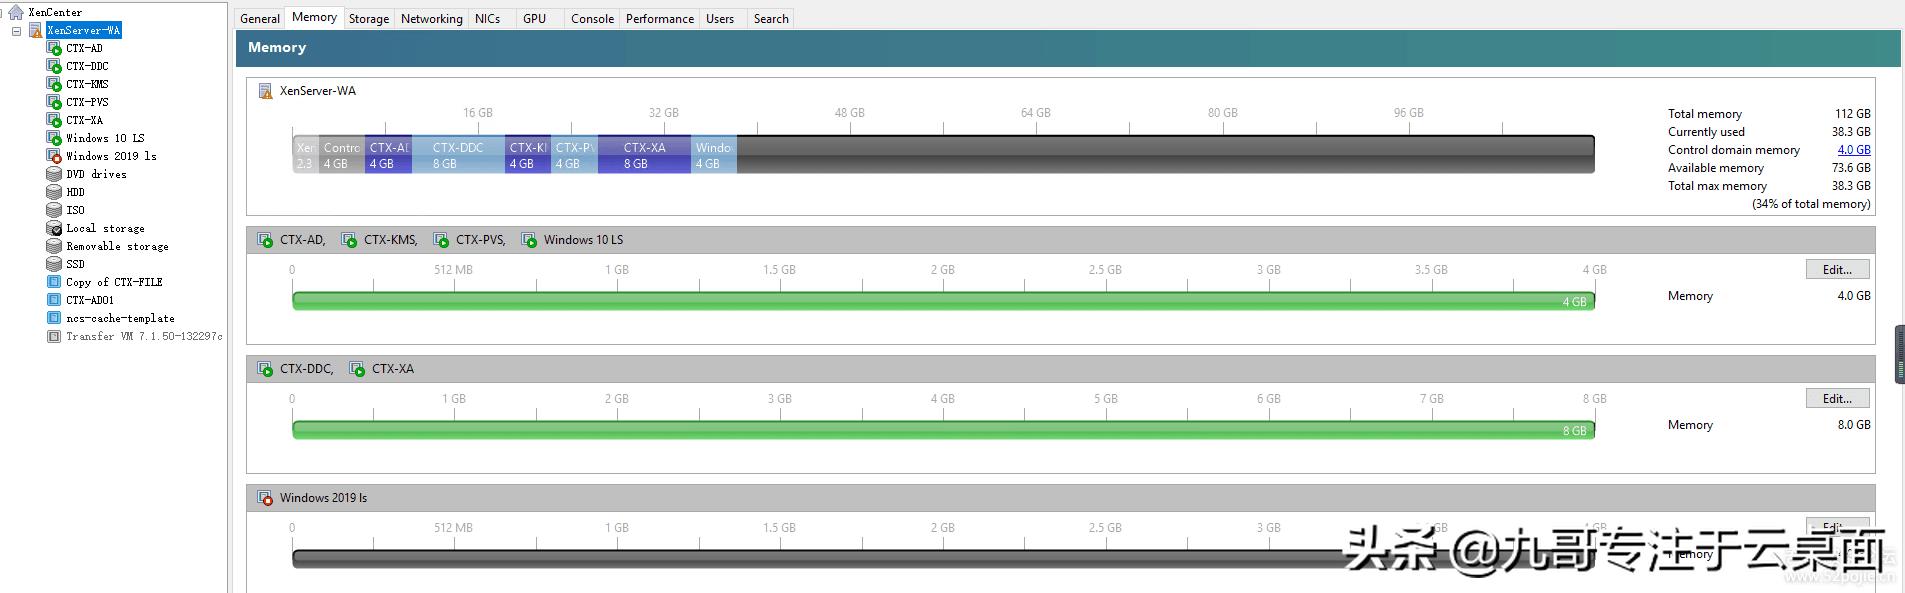Collapse the XenServer-WA tree node

[x=16, y=31]
